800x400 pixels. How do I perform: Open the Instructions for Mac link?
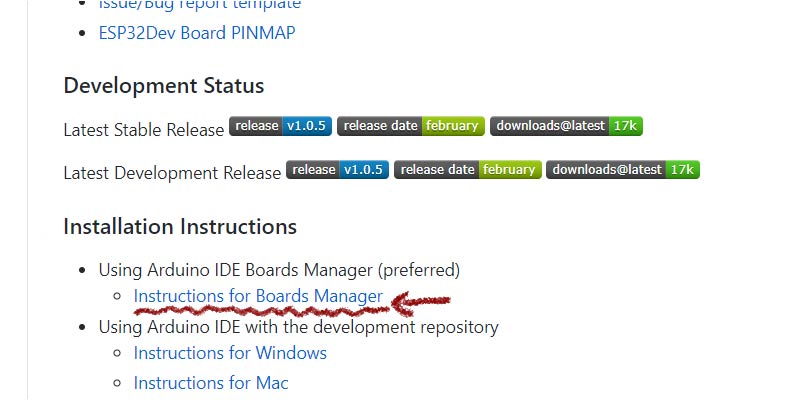(x=211, y=383)
